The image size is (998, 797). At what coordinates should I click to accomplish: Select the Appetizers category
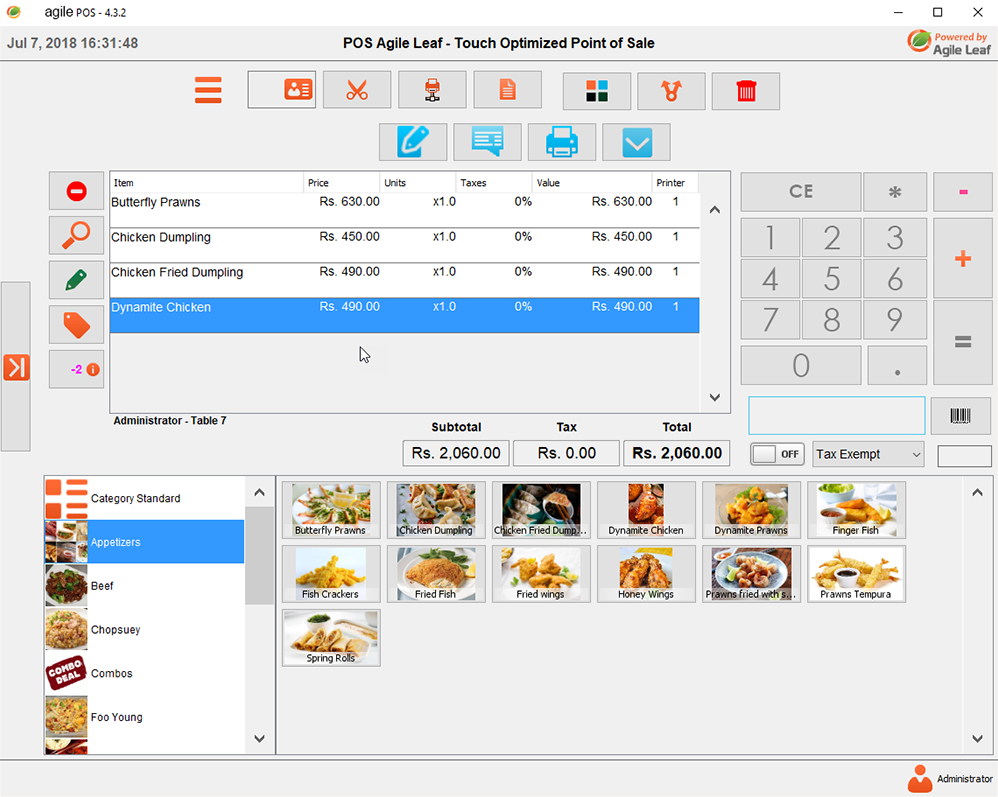click(x=144, y=542)
